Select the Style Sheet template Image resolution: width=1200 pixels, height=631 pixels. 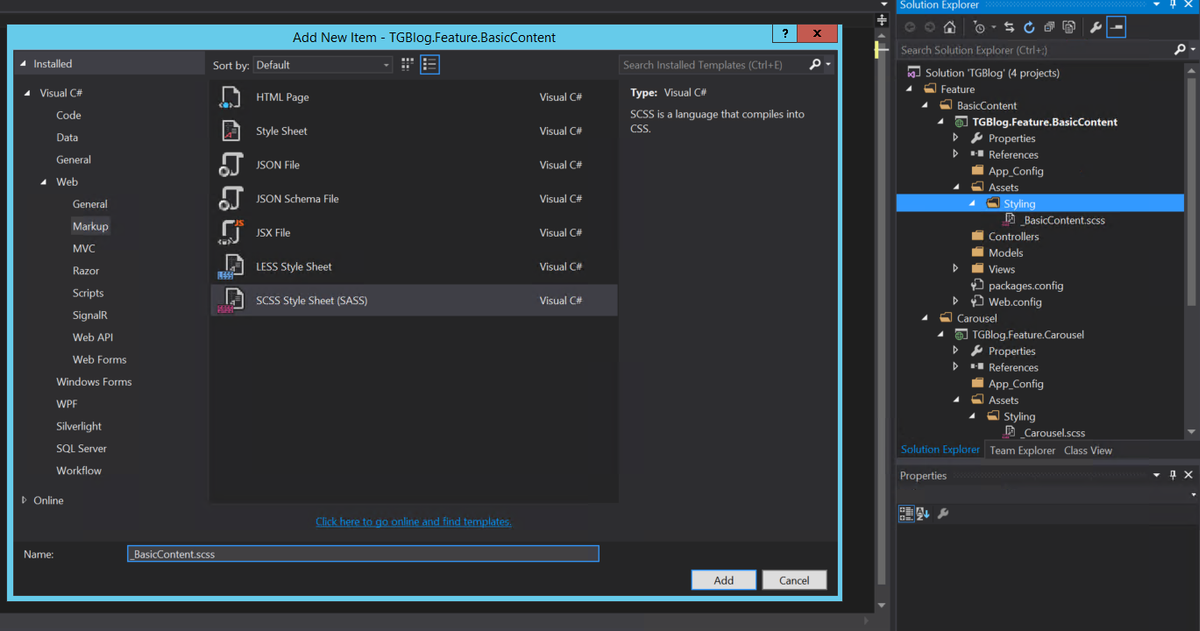[x=413, y=131]
